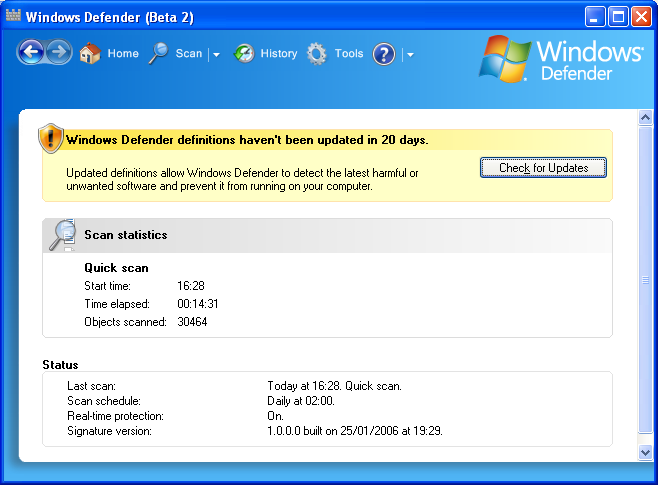
Task: Click the warning shield icon
Action: pos(51,138)
